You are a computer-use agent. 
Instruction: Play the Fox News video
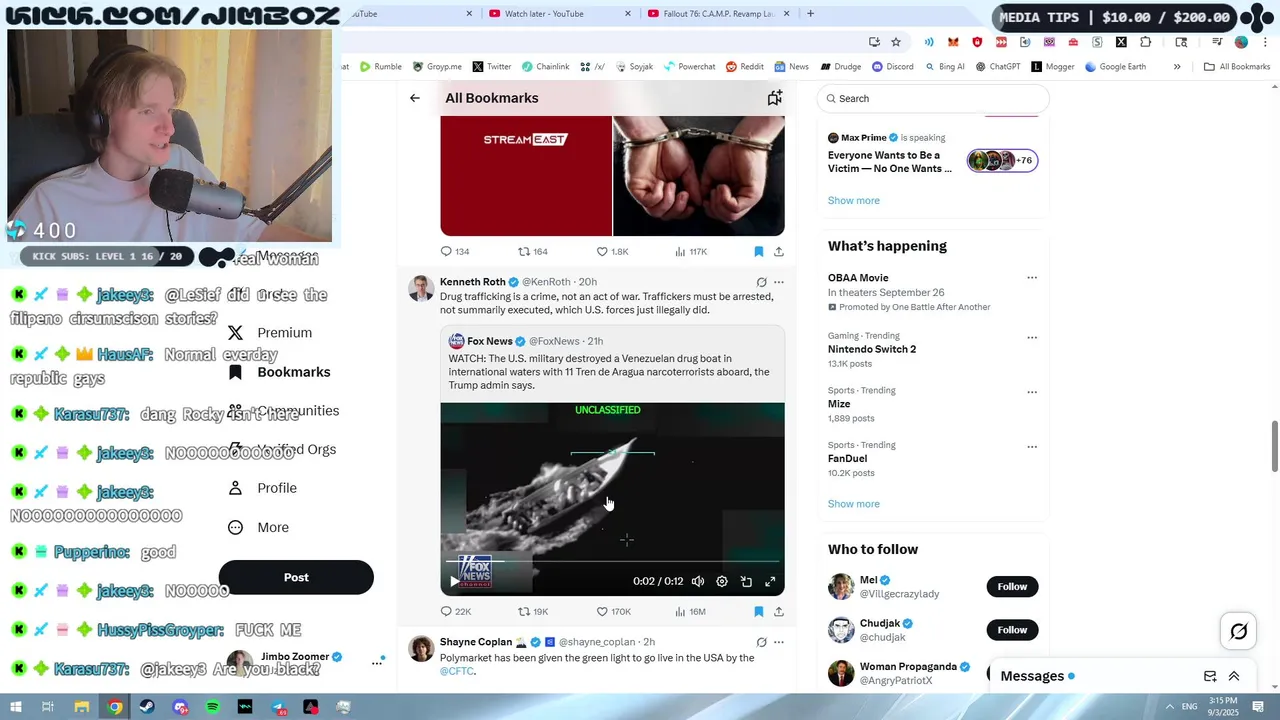pos(455,581)
